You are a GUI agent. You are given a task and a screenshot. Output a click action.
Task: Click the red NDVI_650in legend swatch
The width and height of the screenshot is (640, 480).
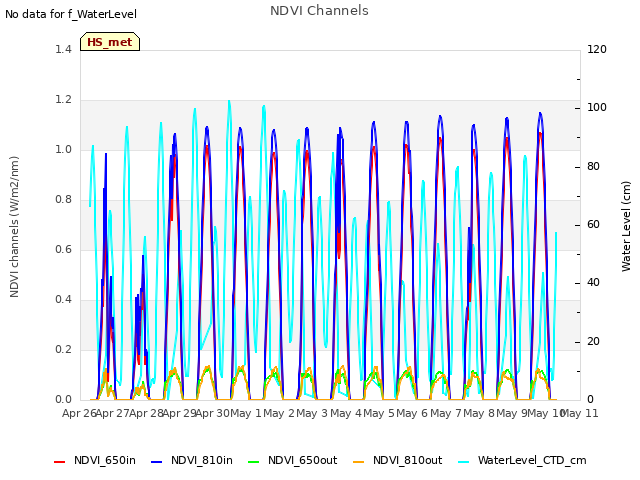[60, 461]
